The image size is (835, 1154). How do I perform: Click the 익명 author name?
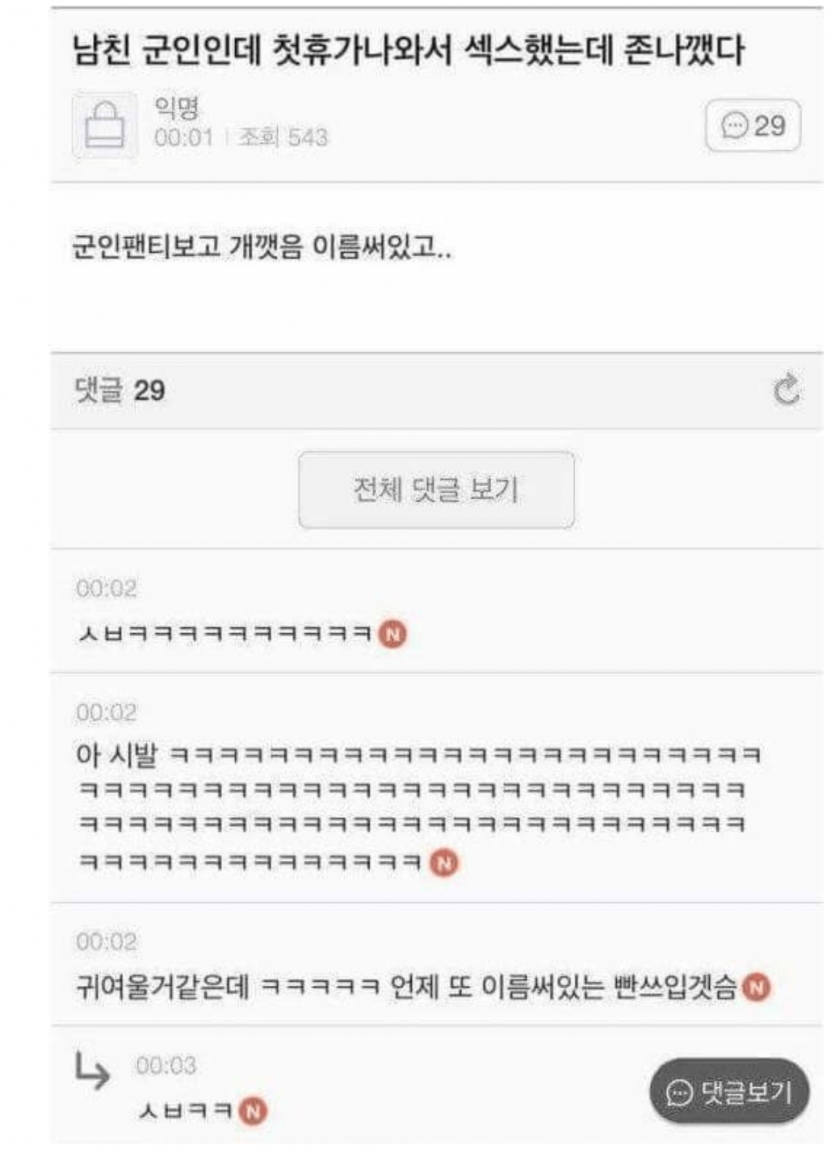177,108
